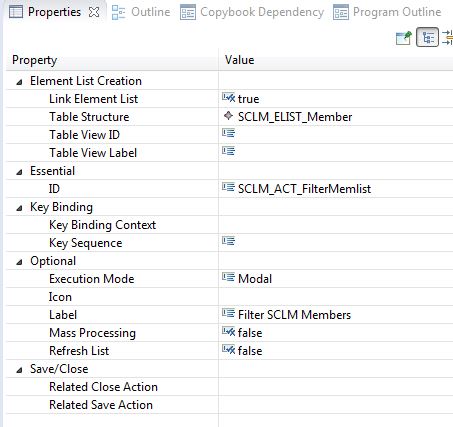Click the partially visible advanced properties toolbar icon

[447, 37]
